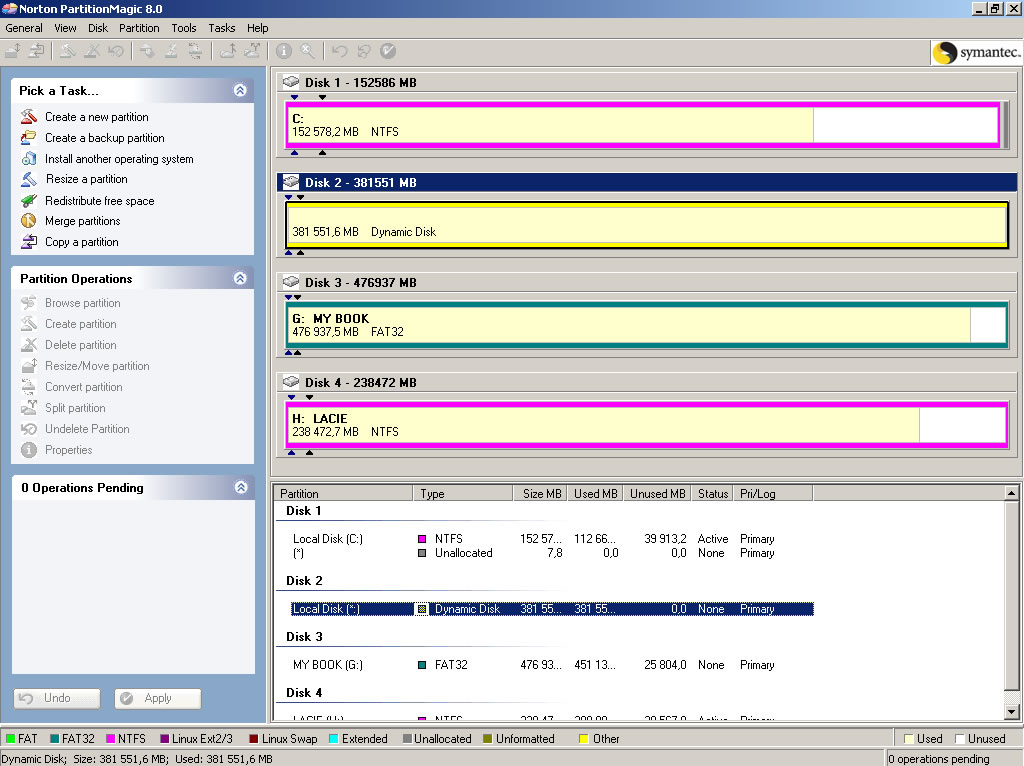Select the H: LACIE partition bar
Viewport: 1024px width, 766px height.
point(647,424)
